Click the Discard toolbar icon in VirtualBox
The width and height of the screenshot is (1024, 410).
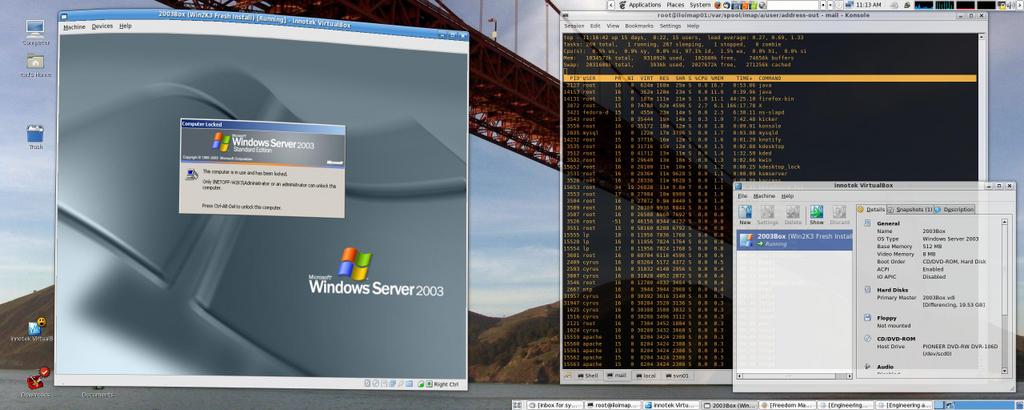(x=839, y=215)
